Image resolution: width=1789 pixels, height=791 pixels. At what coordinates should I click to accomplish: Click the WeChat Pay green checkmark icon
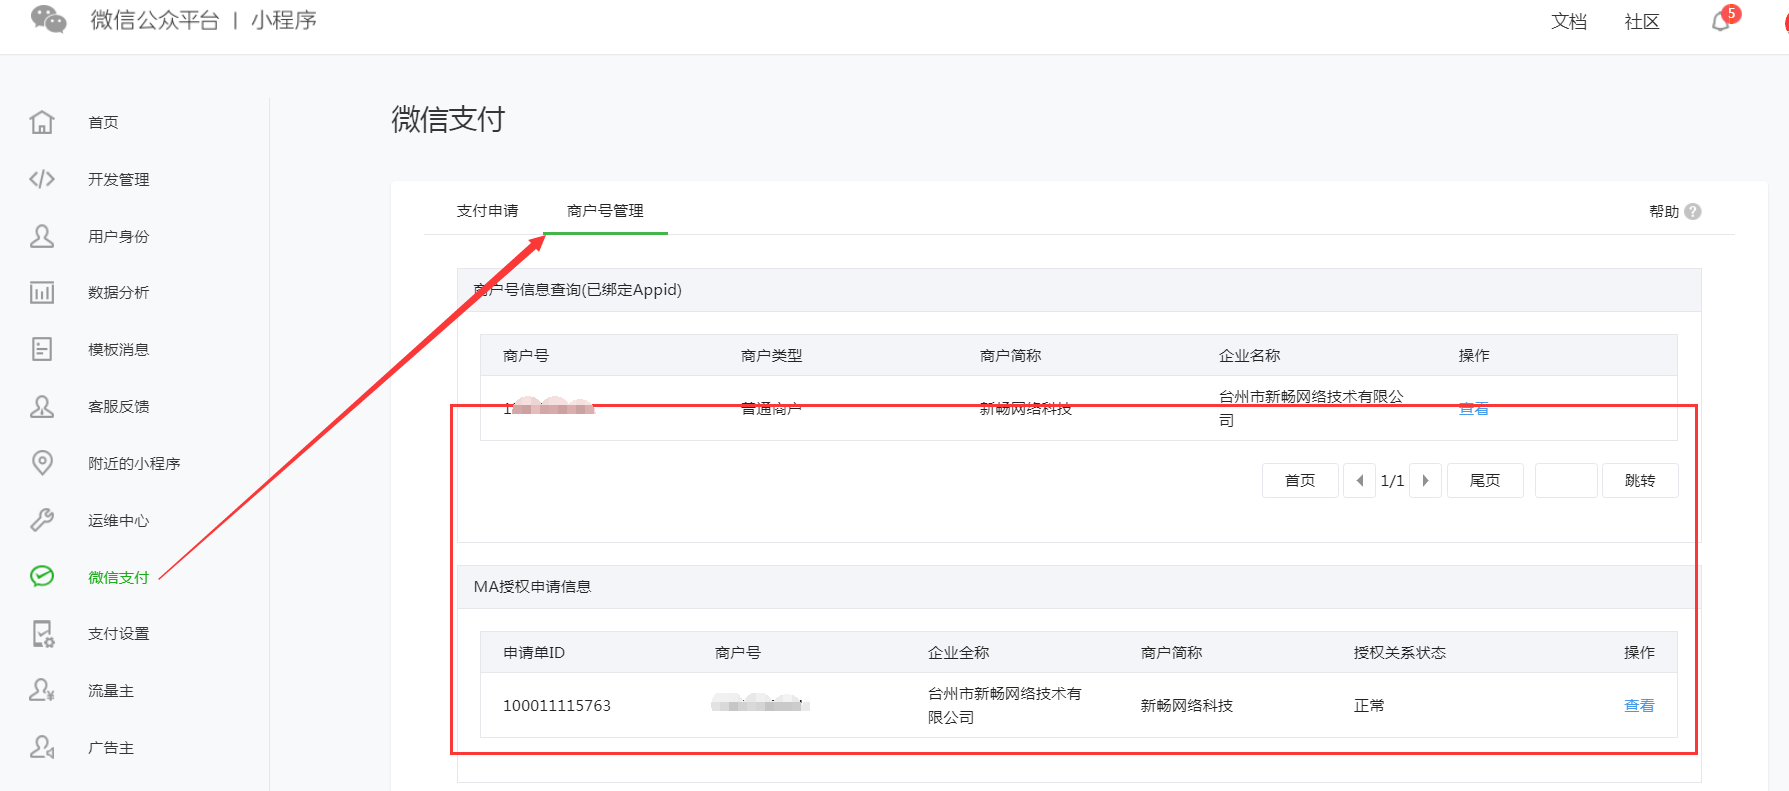click(42, 576)
